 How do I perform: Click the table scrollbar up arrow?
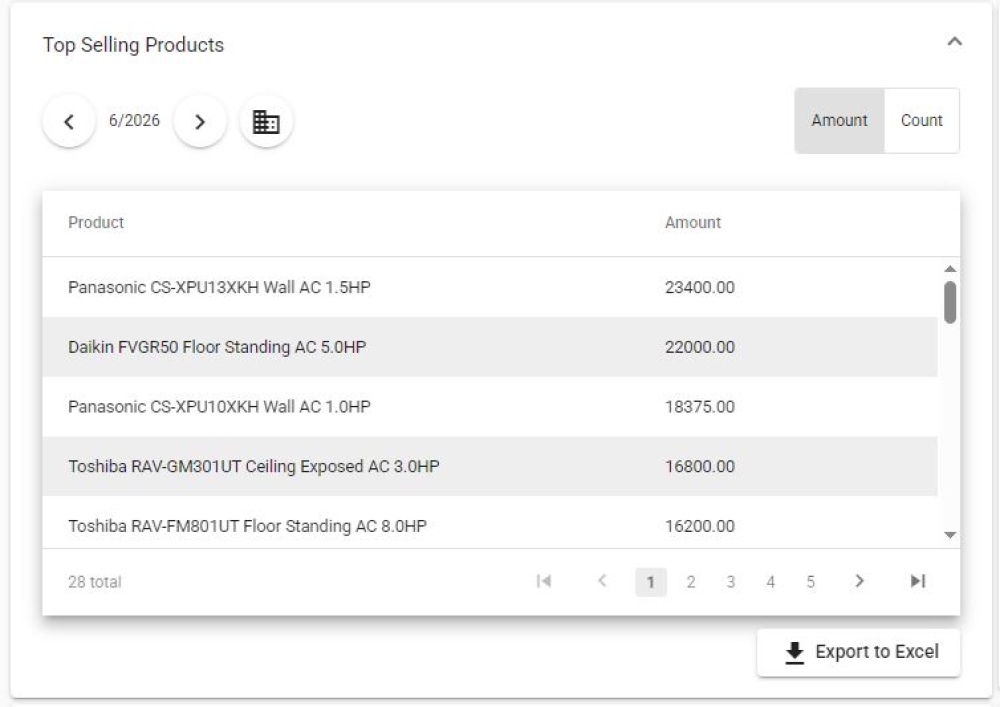(x=950, y=269)
